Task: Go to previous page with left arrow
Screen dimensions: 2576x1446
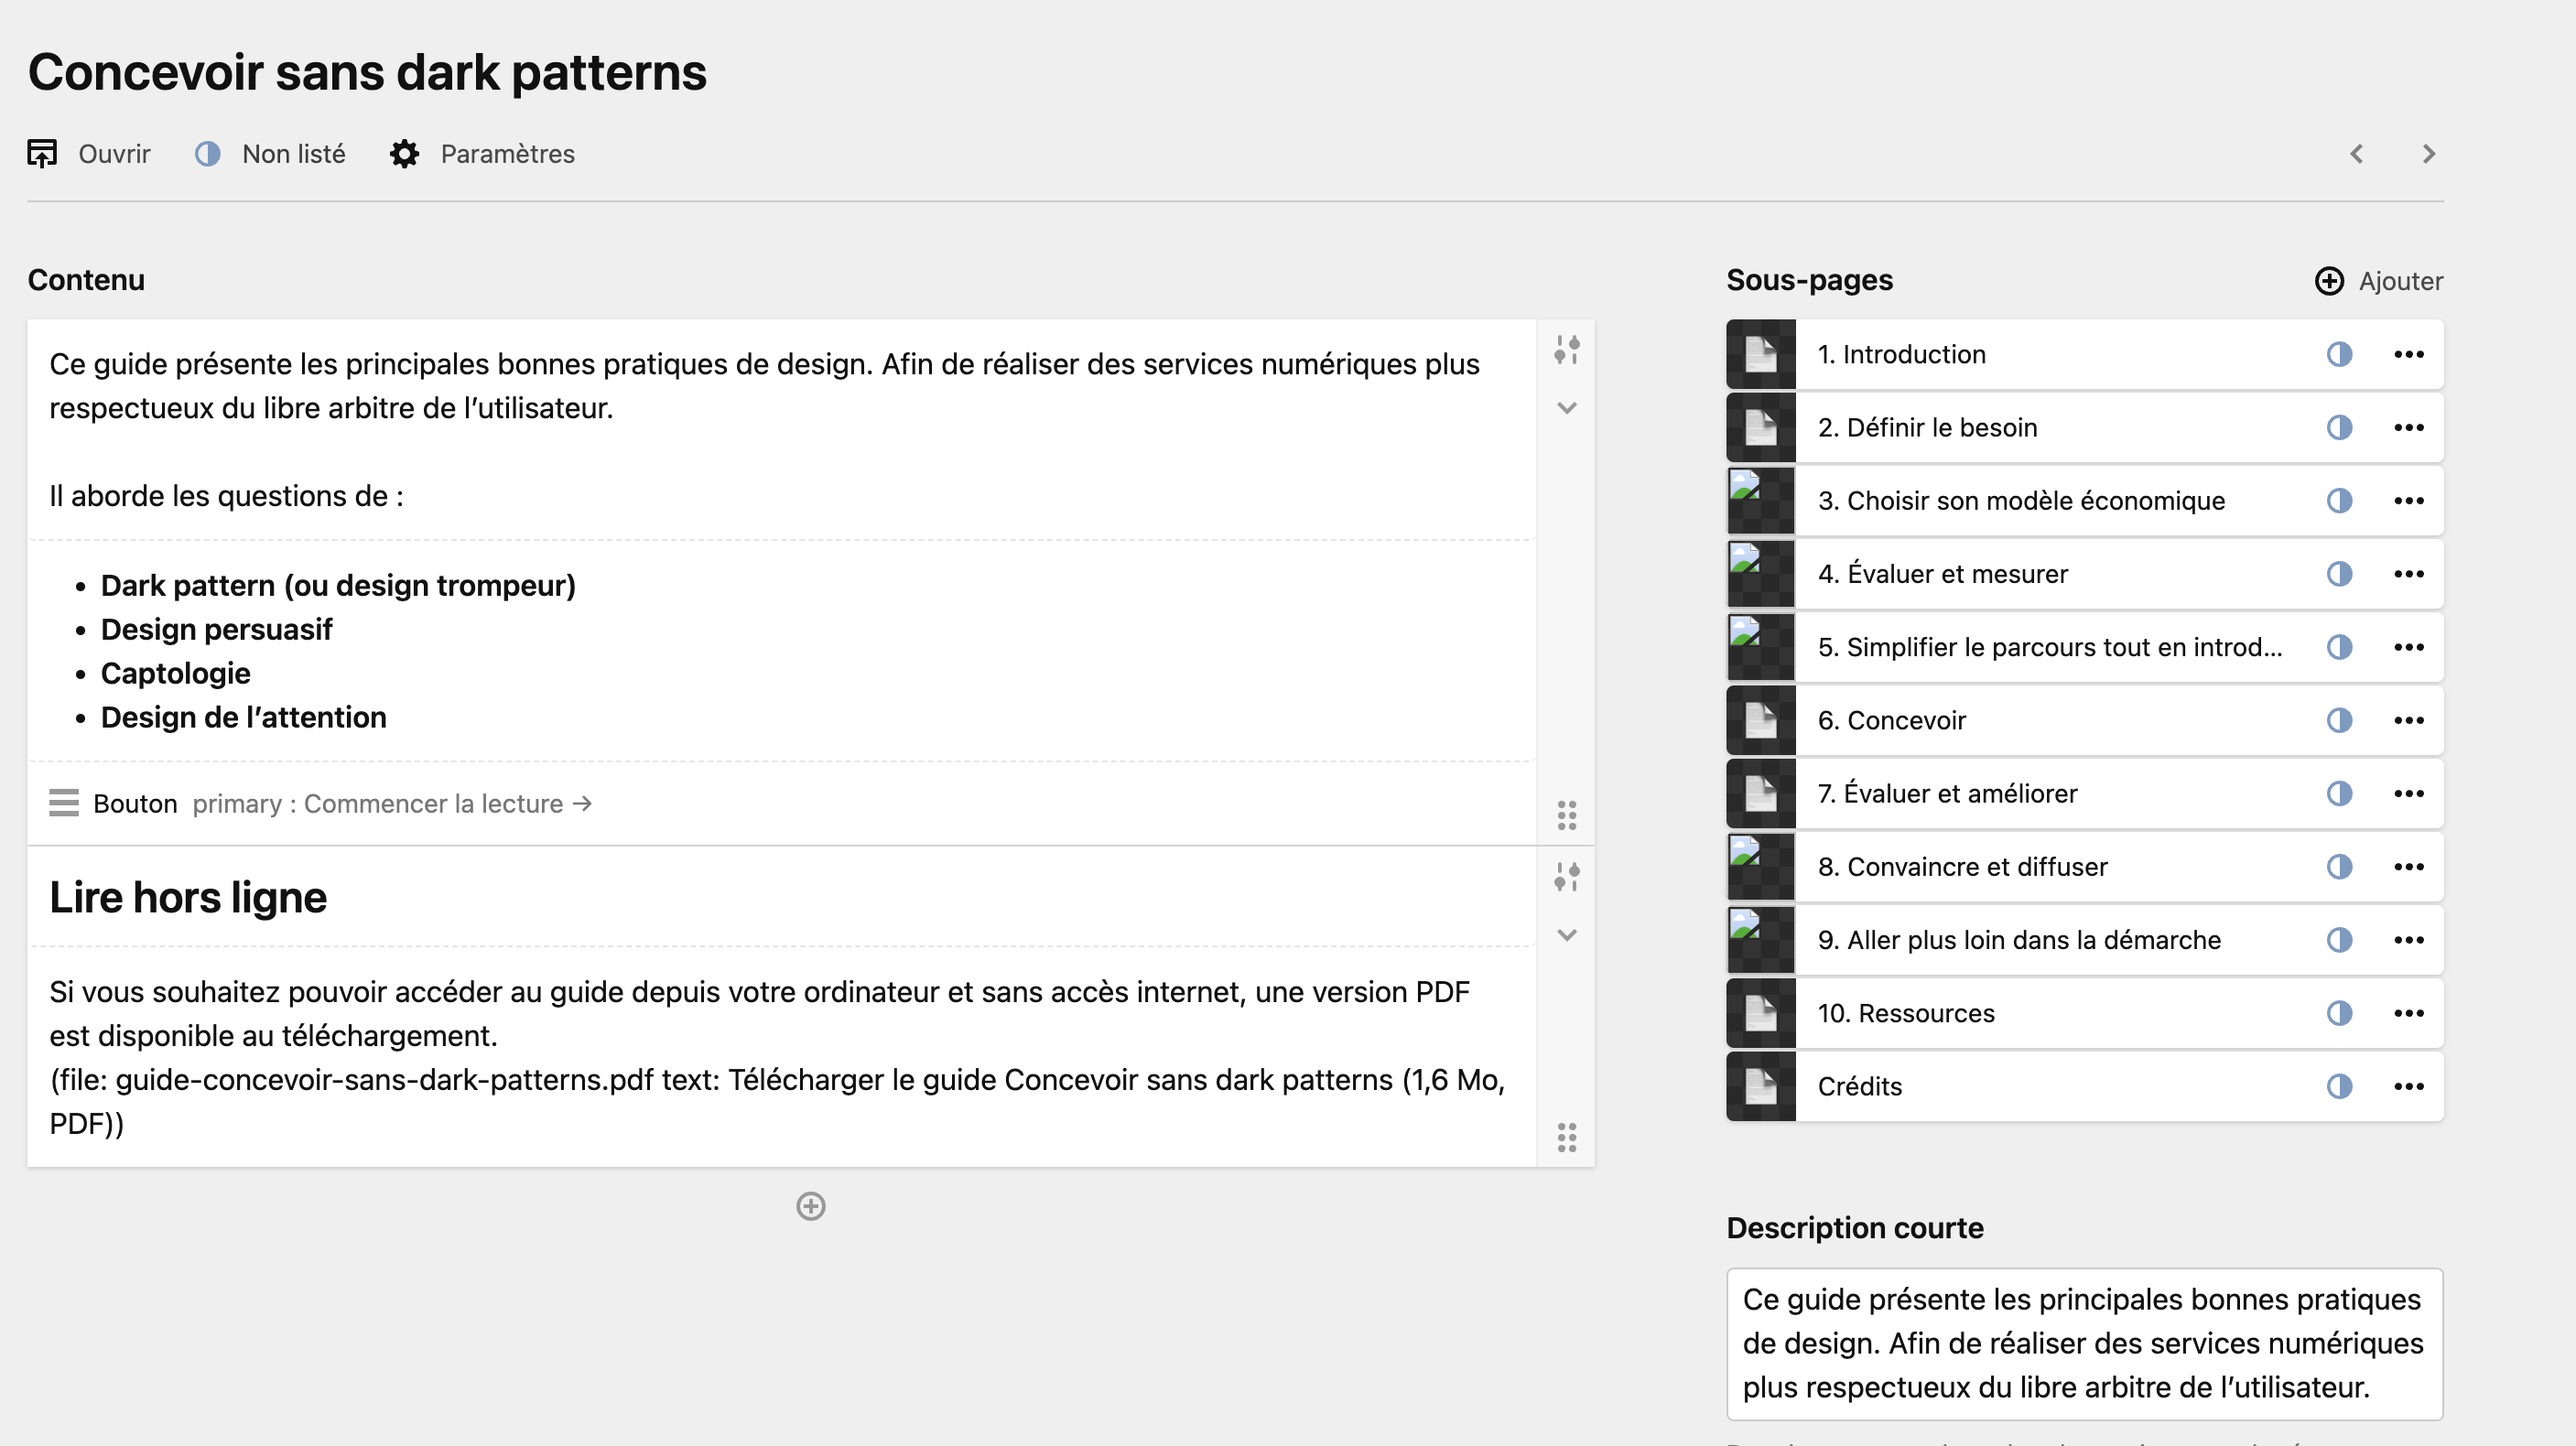Action: point(2357,154)
